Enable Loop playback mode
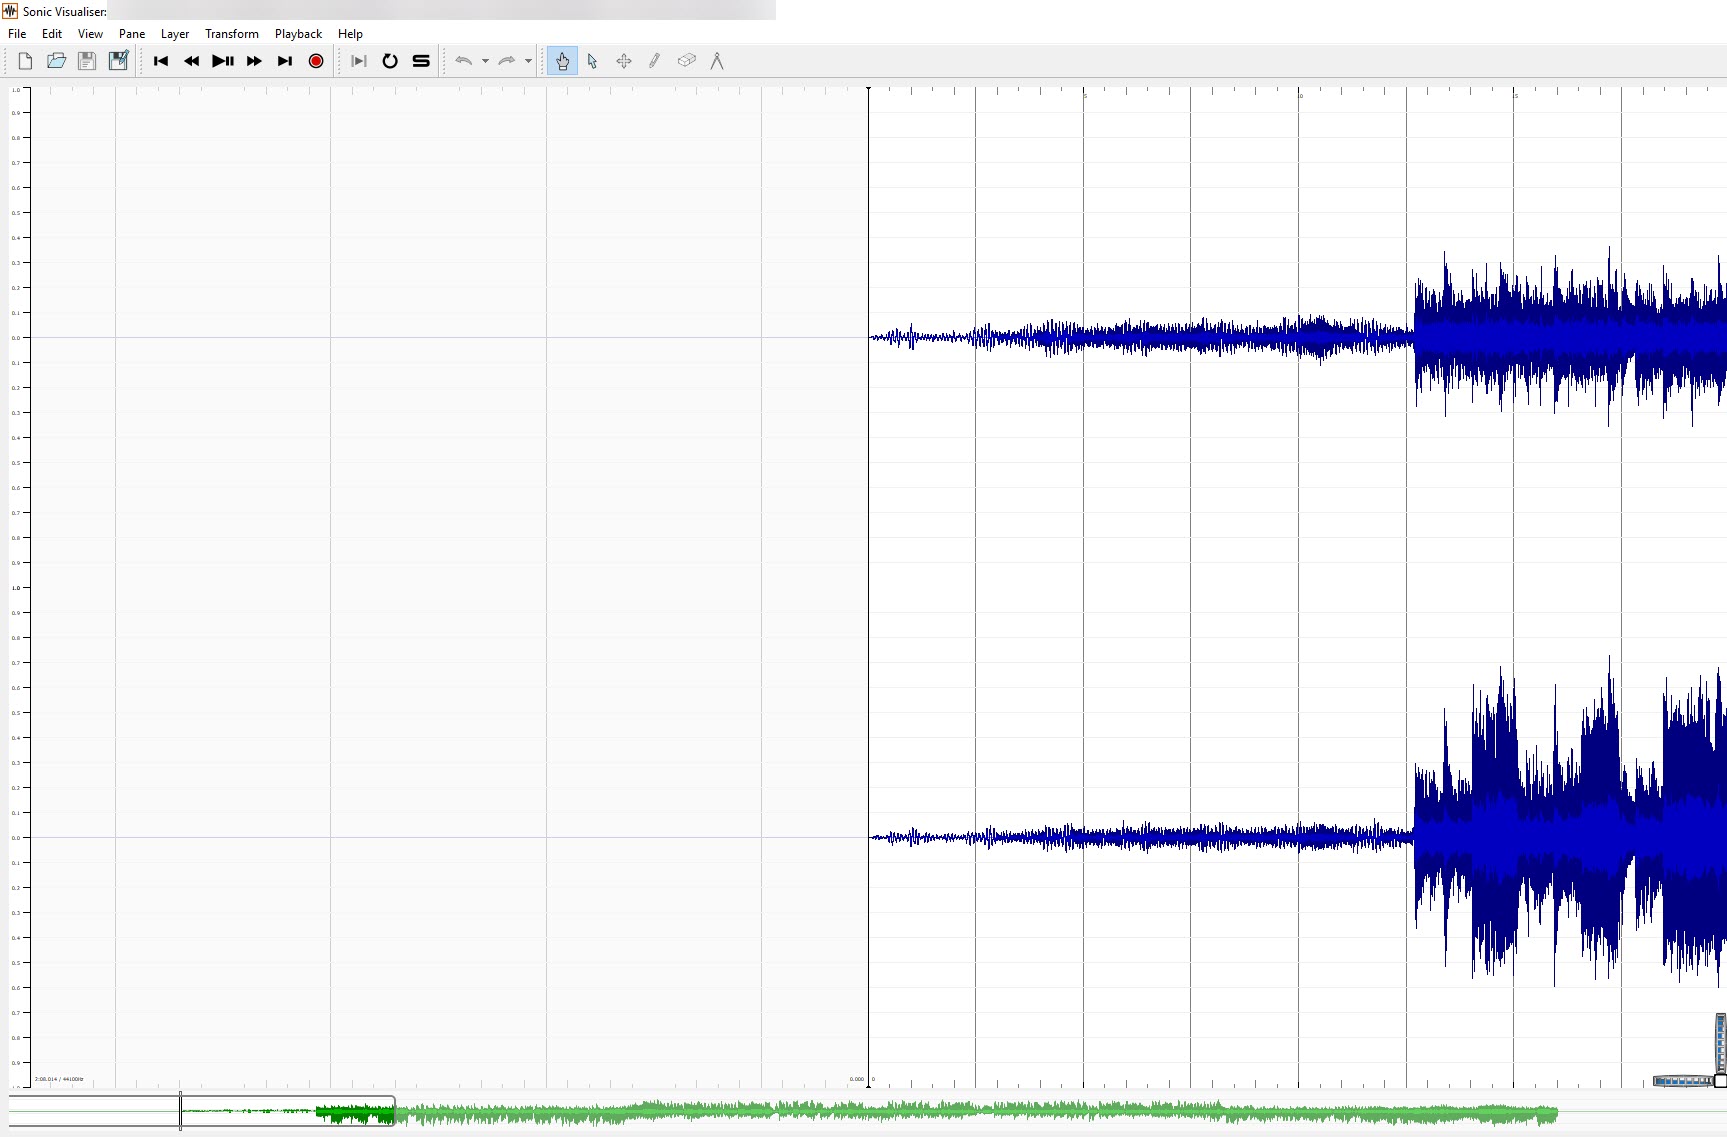 pos(390,61)
